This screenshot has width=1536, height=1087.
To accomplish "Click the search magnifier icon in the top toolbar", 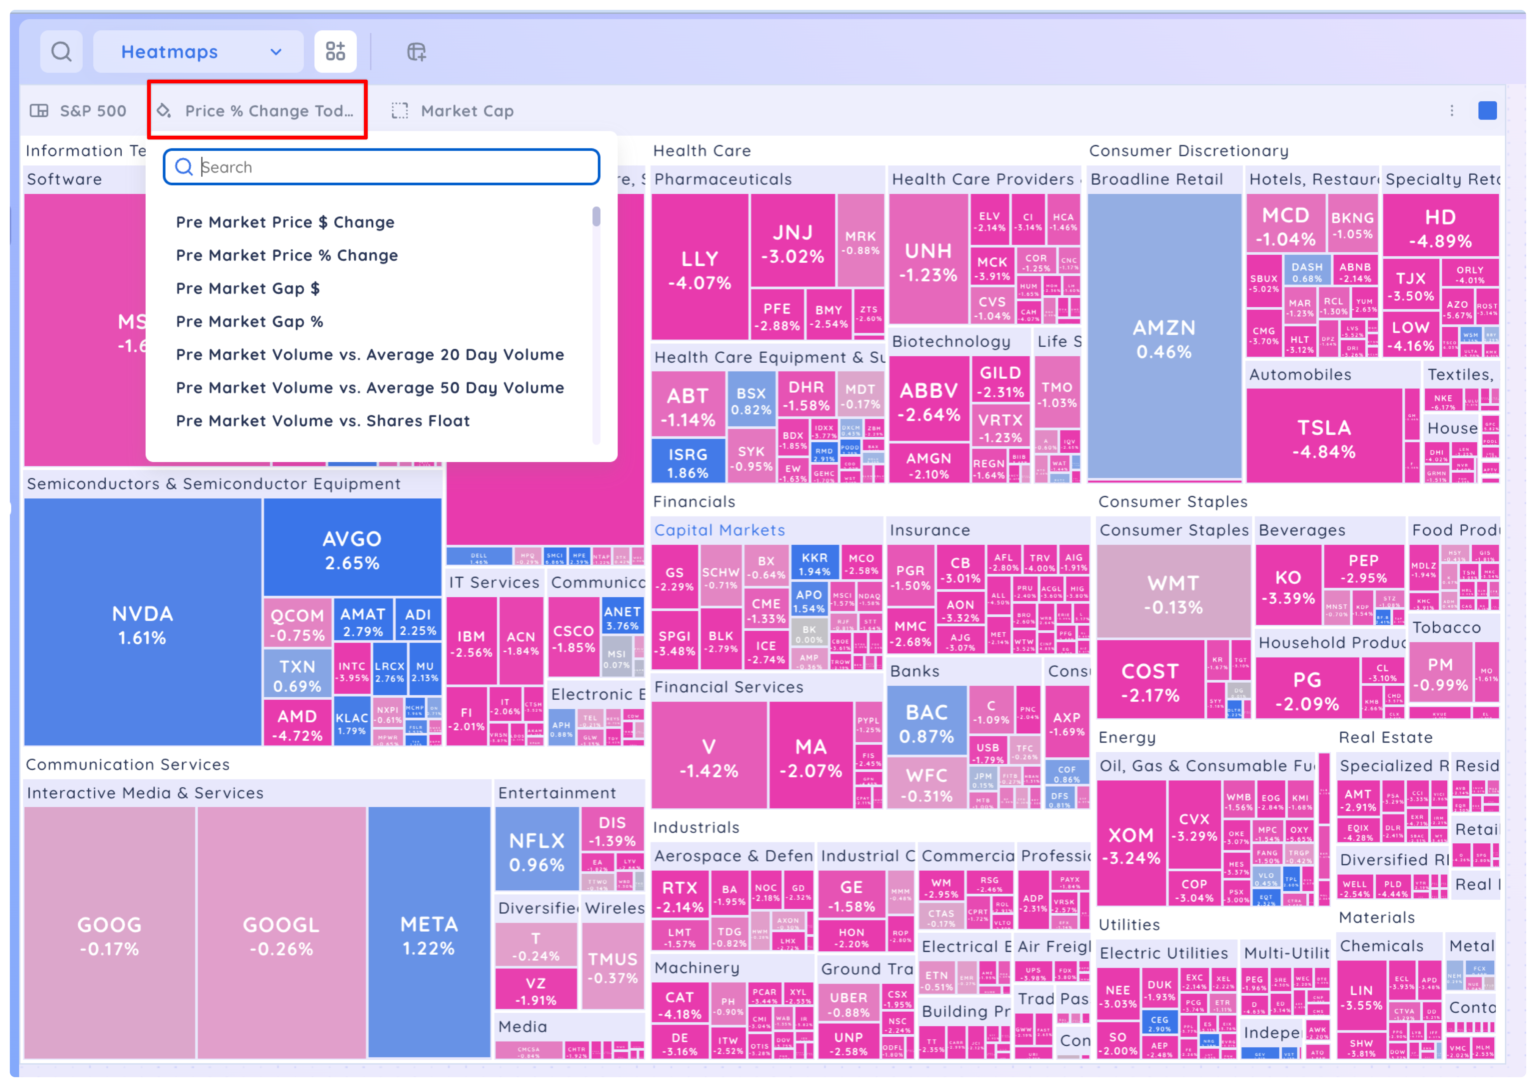I will click(61, 51).
